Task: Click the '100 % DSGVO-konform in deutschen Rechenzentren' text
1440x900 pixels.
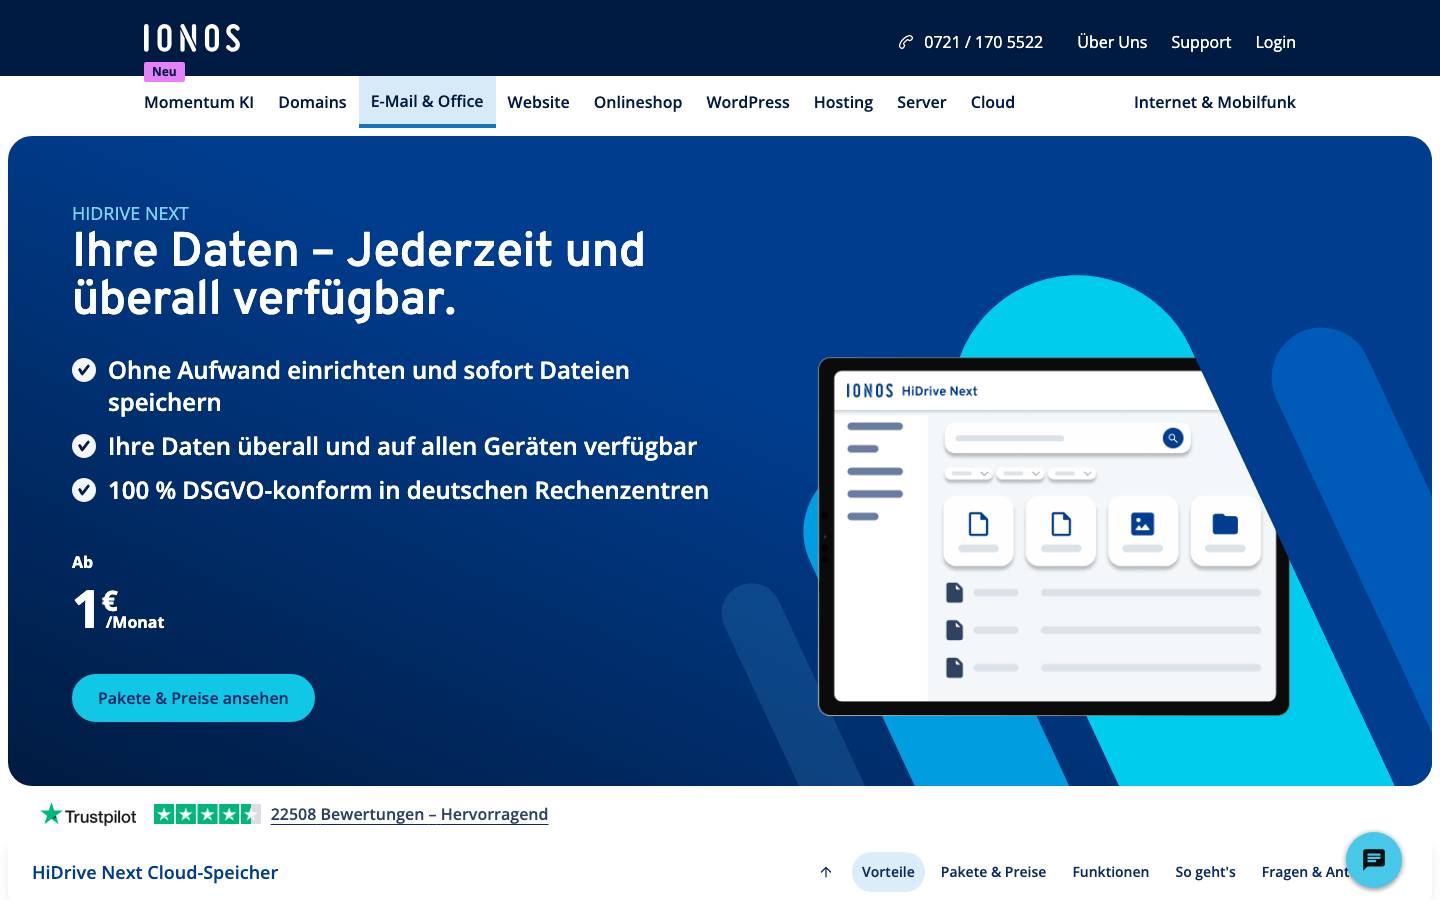Action: pyautogui.click(x=408, y=490)
